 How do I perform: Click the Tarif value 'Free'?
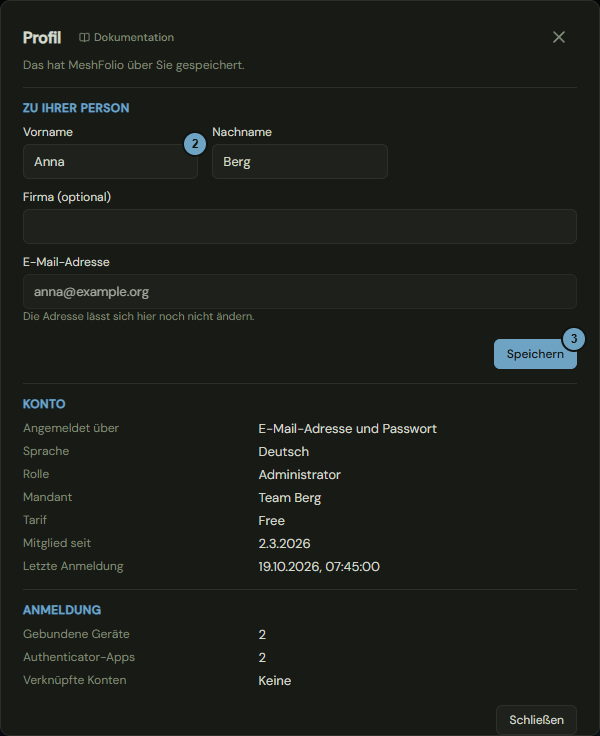click(271, 521)
